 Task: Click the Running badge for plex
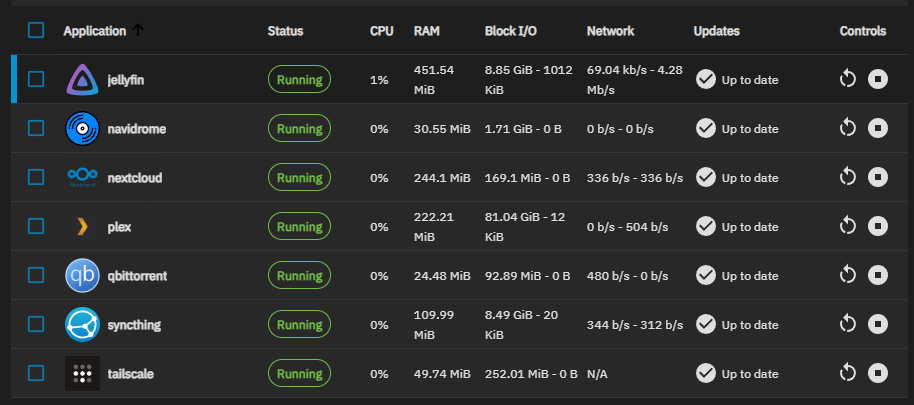pyautogui.click(x=299, y=227)
